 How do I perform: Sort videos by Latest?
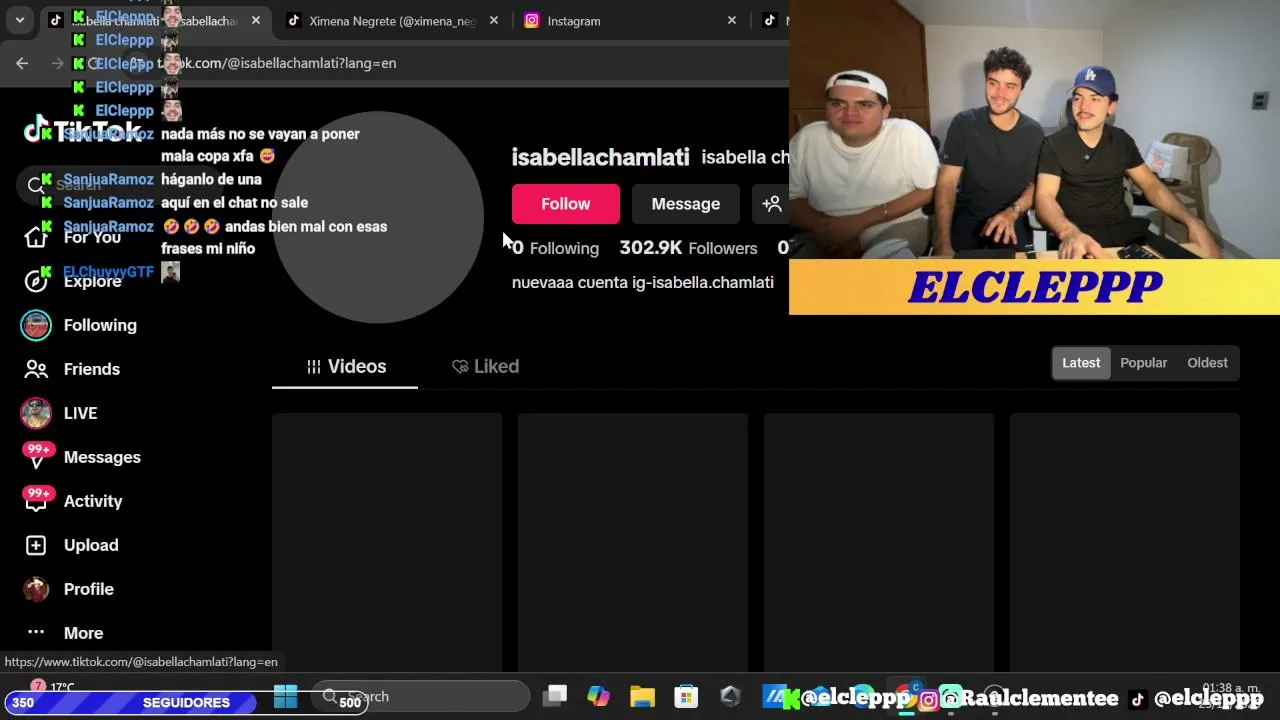[1081, 363]
